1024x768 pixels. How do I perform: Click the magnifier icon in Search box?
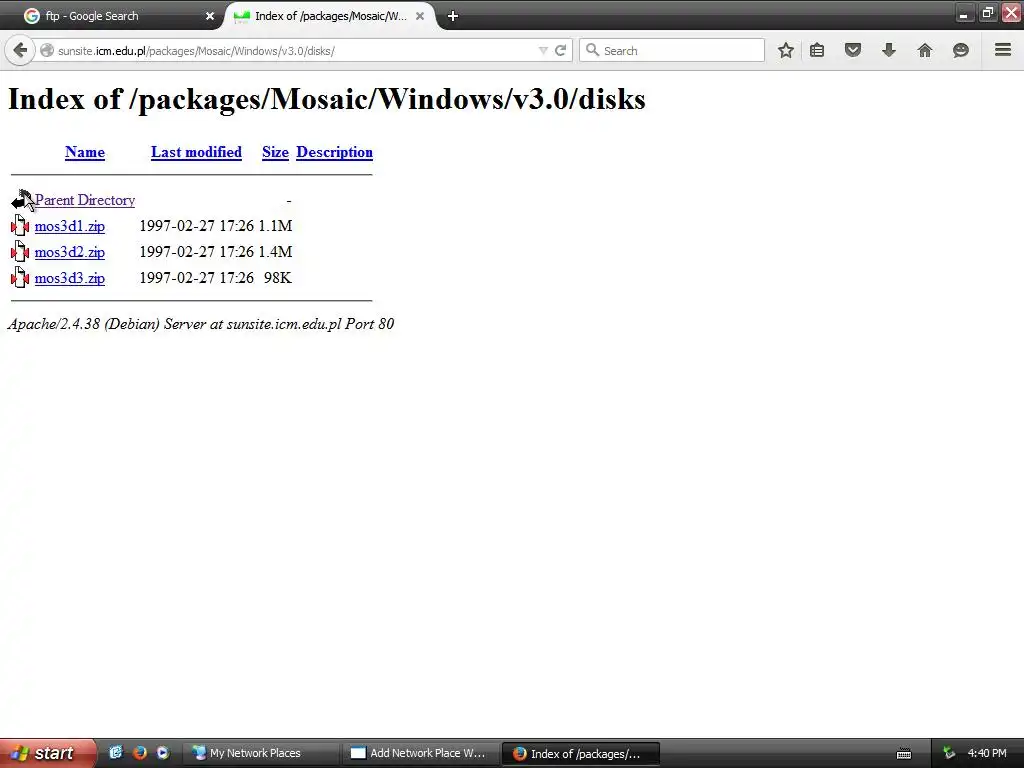[592, 50]
